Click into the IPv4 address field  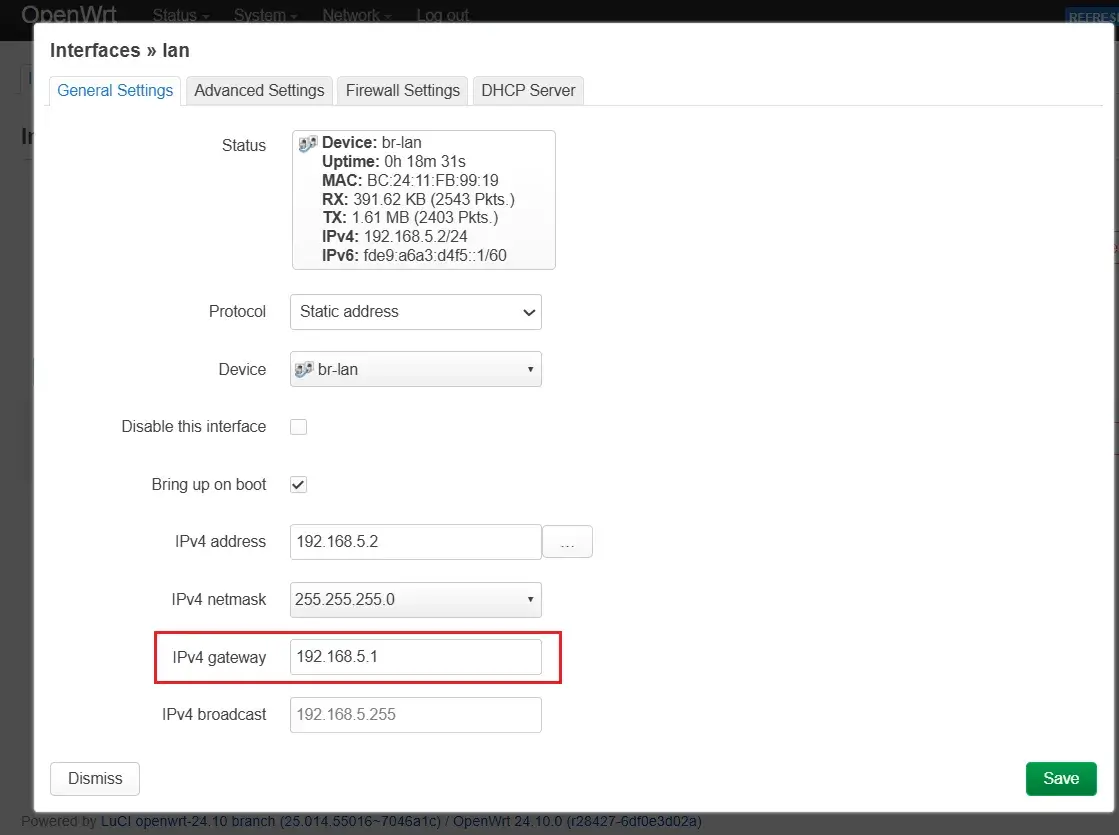pos(415,542)
